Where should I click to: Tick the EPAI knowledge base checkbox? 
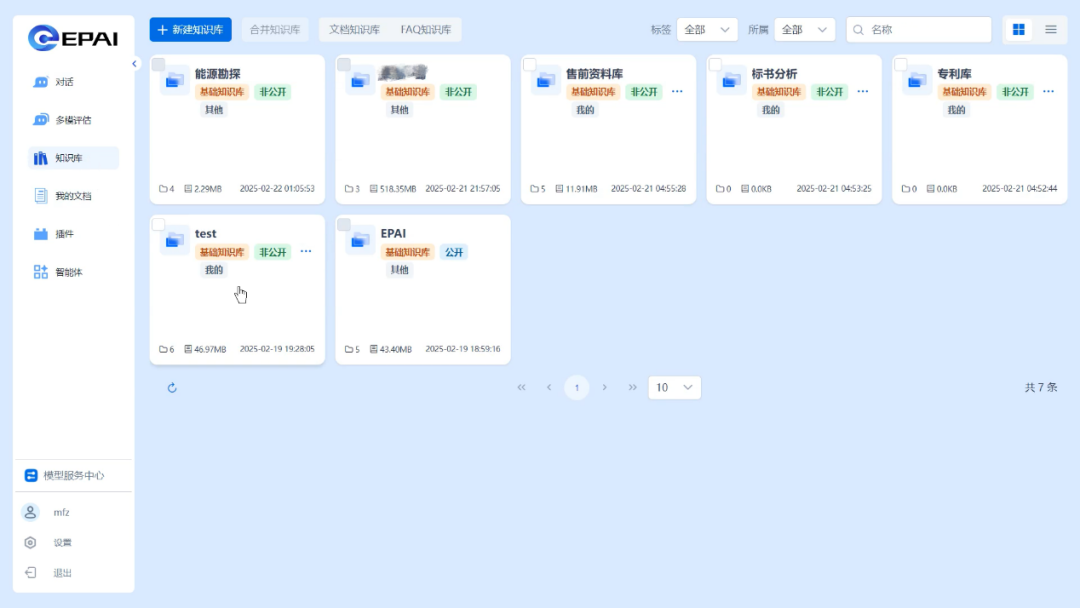pyautogui.click(x=344, y=225)
